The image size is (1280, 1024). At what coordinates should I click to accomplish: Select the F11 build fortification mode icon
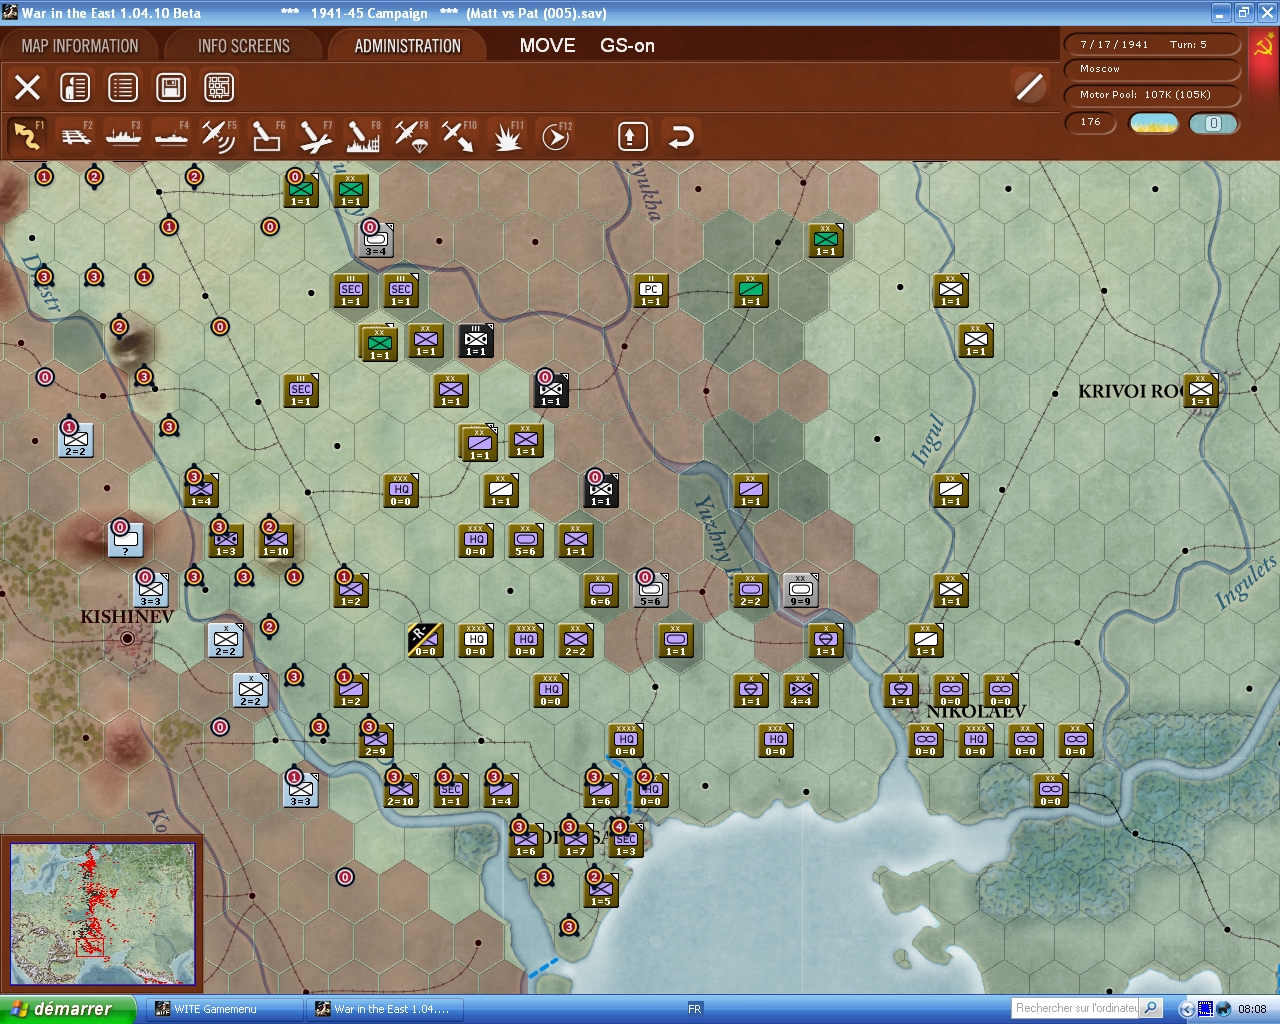[x=508, y=136]
